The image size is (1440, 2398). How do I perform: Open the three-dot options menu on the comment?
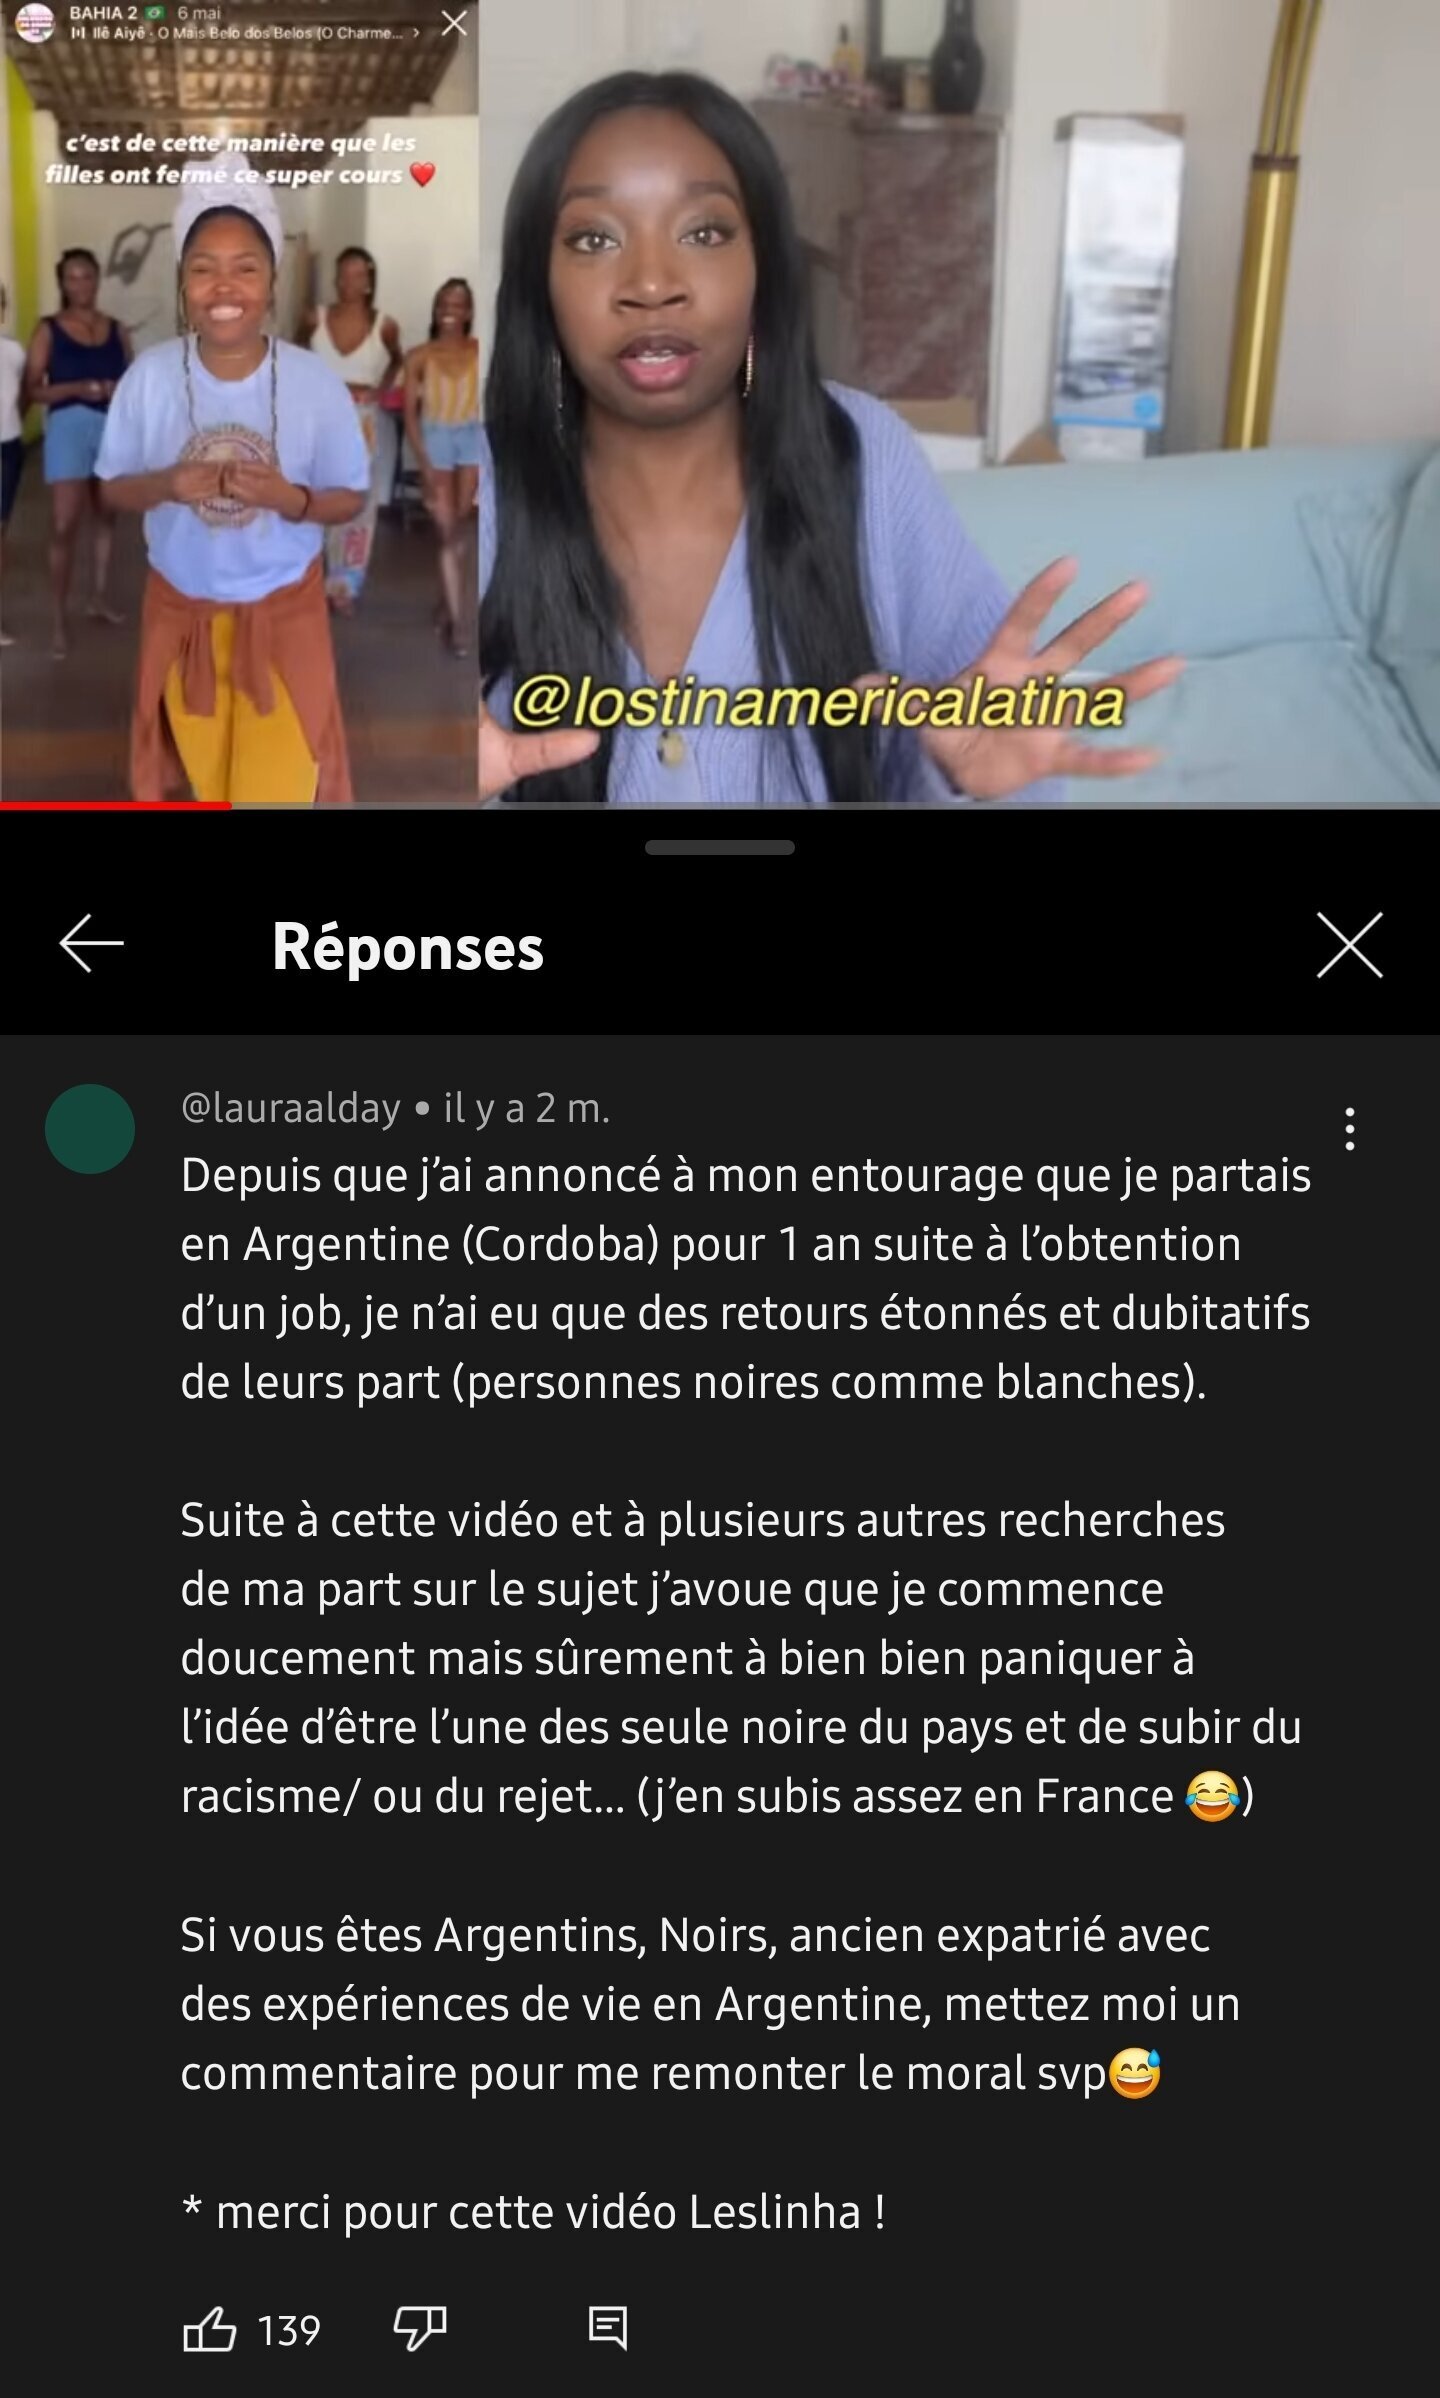[x=1350, y=1129]
